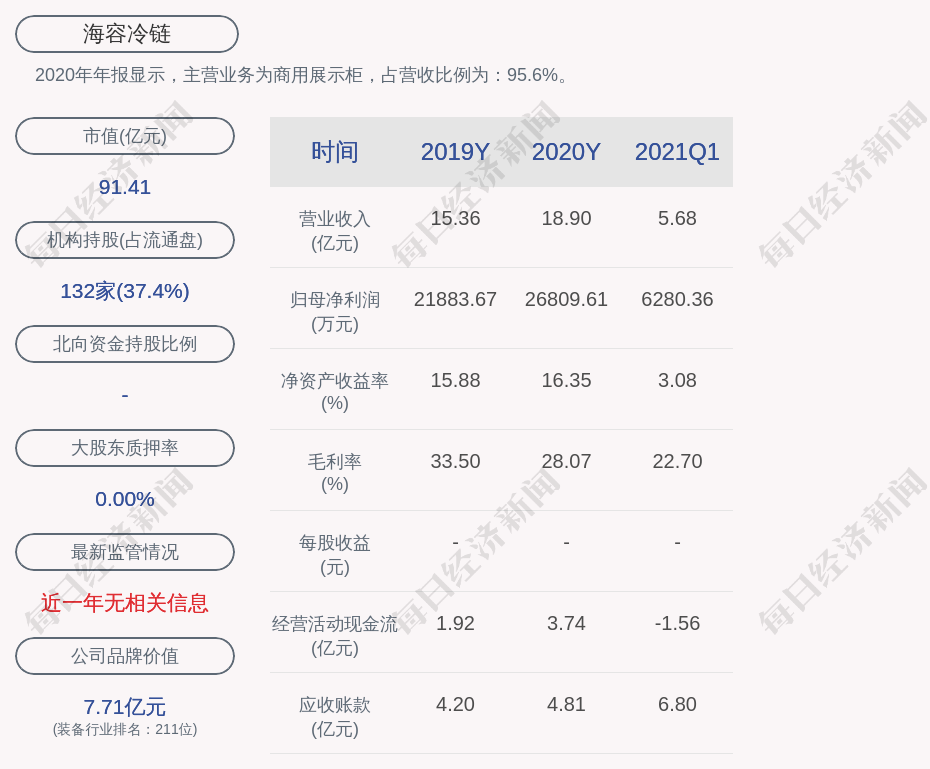Select the market value figure 91.41
This screenshot has height=769, width=930.
point(125,187)
